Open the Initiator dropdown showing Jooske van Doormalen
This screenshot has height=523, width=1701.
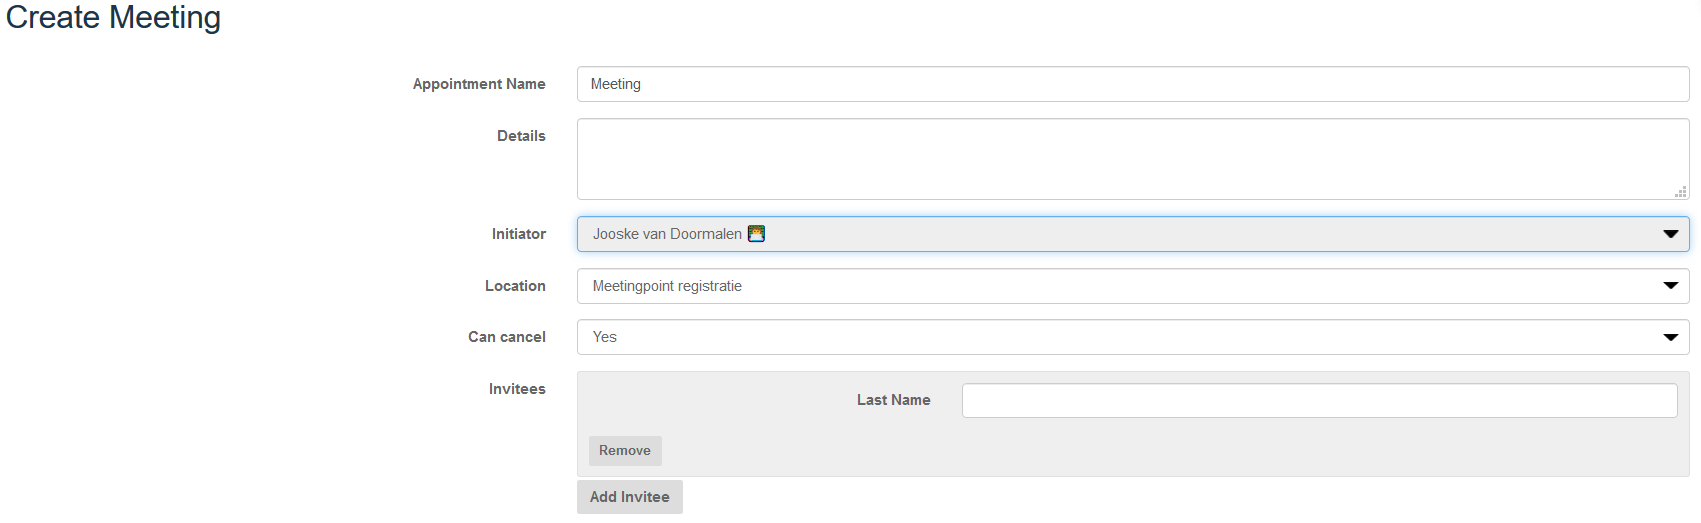pos(1133,234)
